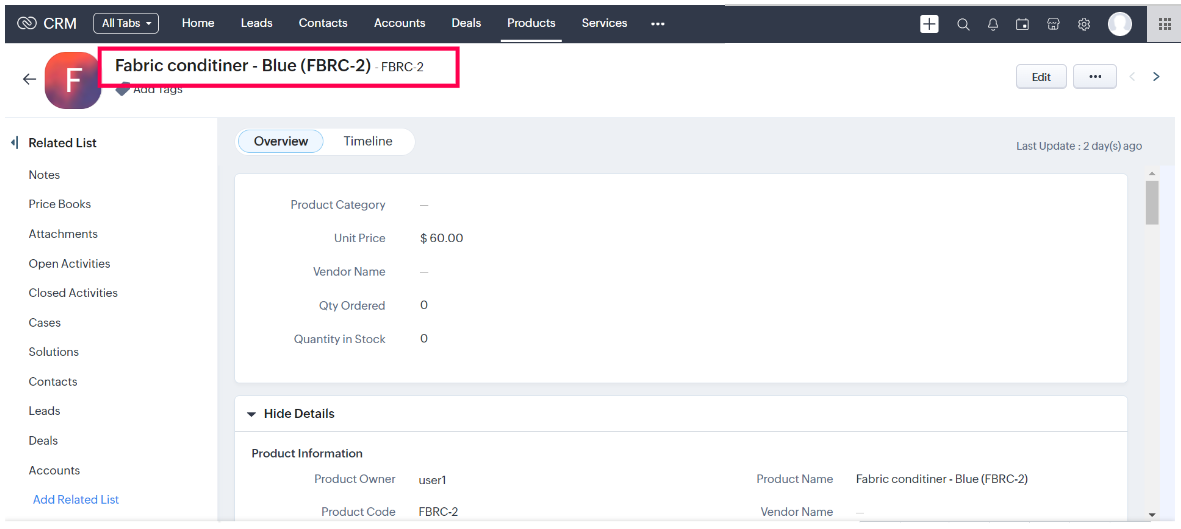This screenshot has width=1181, height=529.
Task: Open the Accounts tab in navigation bar
Action: click(x=399, y=23)
